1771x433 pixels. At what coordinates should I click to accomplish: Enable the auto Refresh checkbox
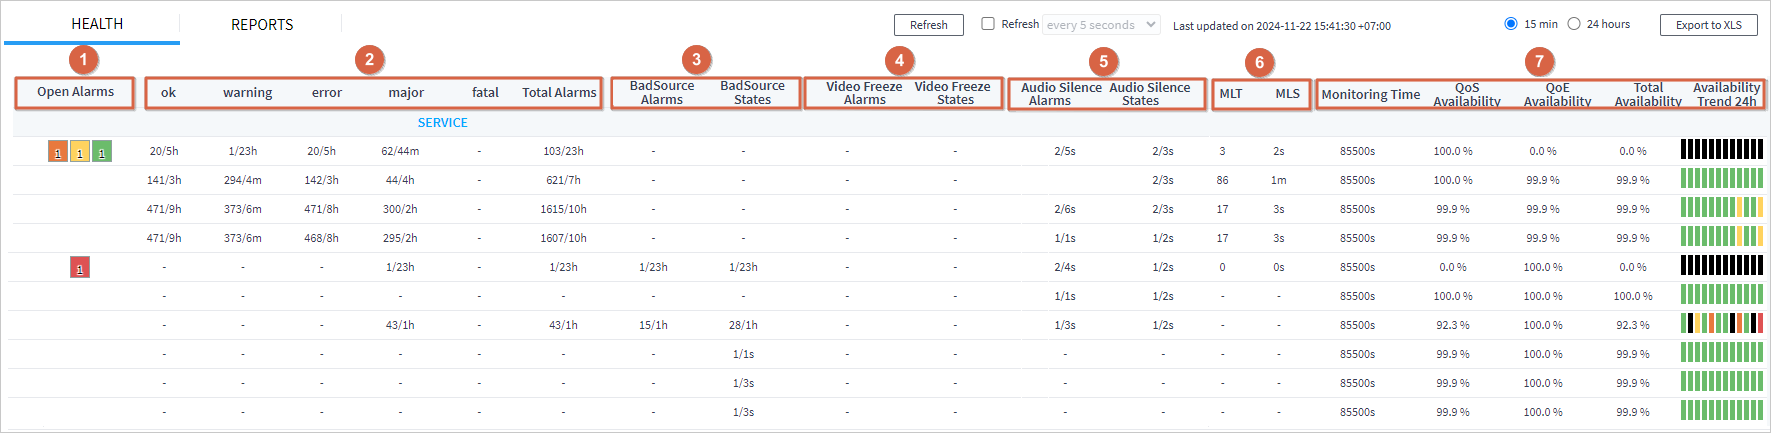988,24
